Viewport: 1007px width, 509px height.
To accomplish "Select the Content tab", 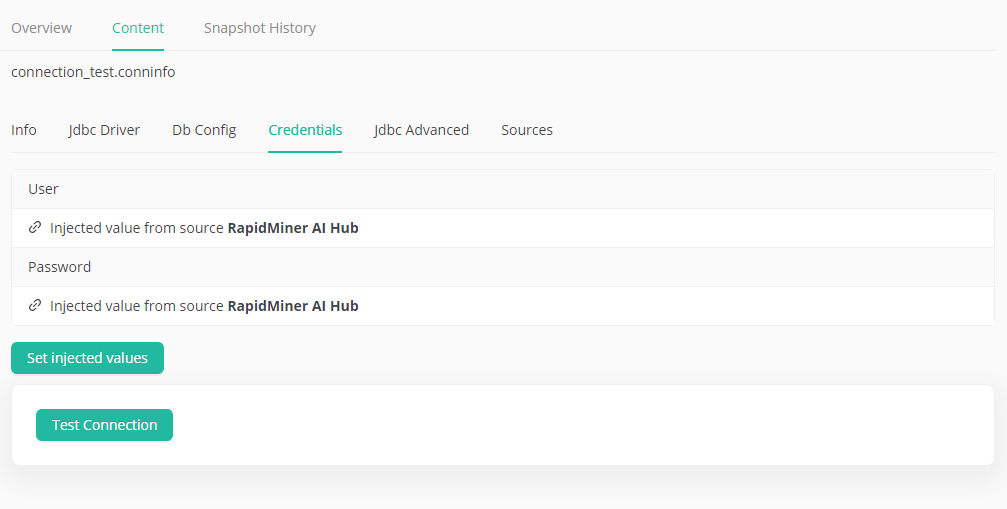I will pos(138,28).
